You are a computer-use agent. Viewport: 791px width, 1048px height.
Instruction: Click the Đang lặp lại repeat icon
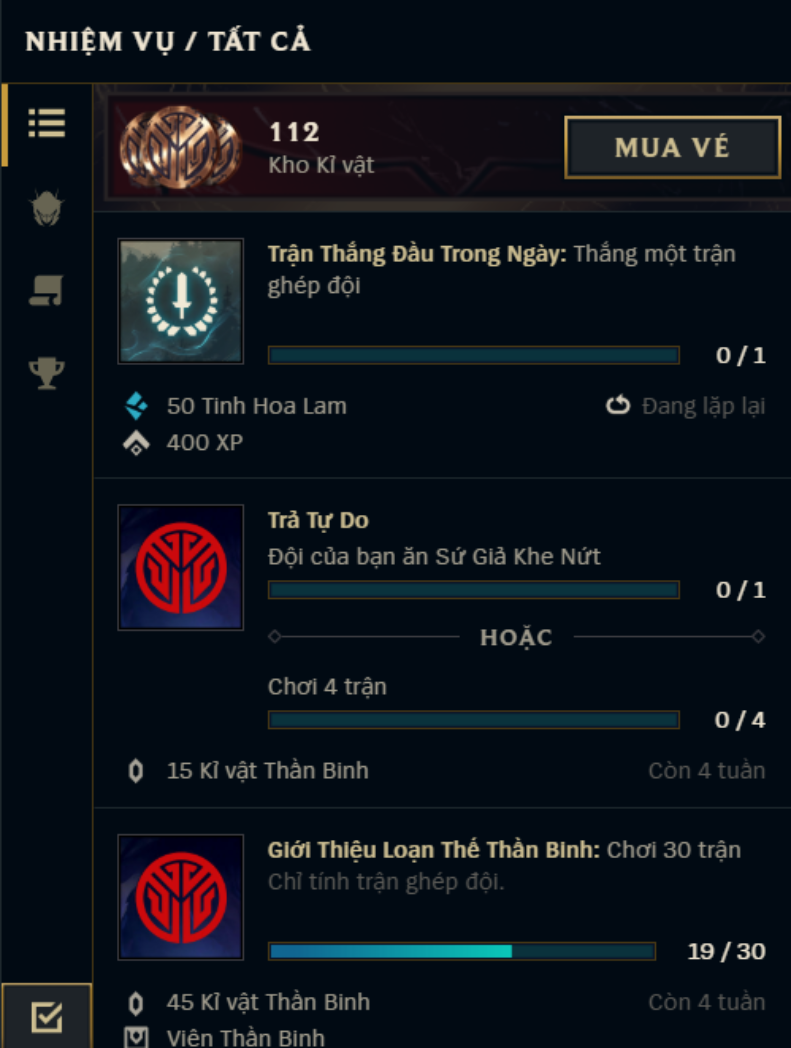point(618,405)
